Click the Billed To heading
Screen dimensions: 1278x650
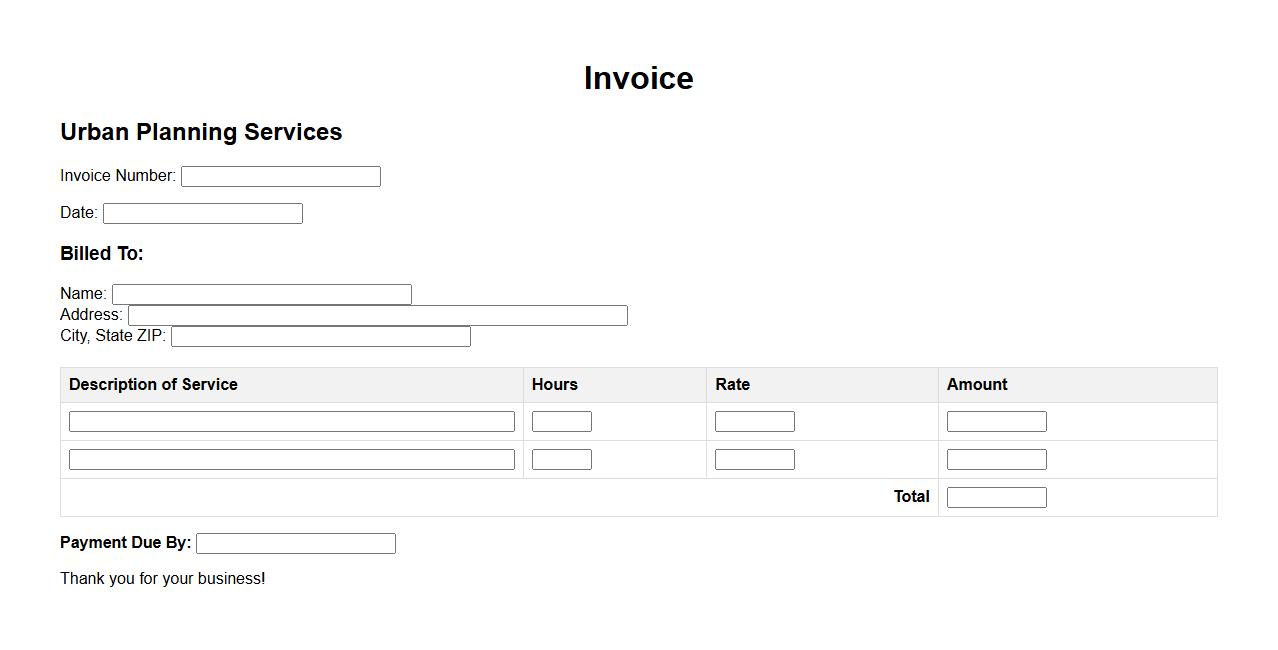pyautogui.click(x=102, y=254)
